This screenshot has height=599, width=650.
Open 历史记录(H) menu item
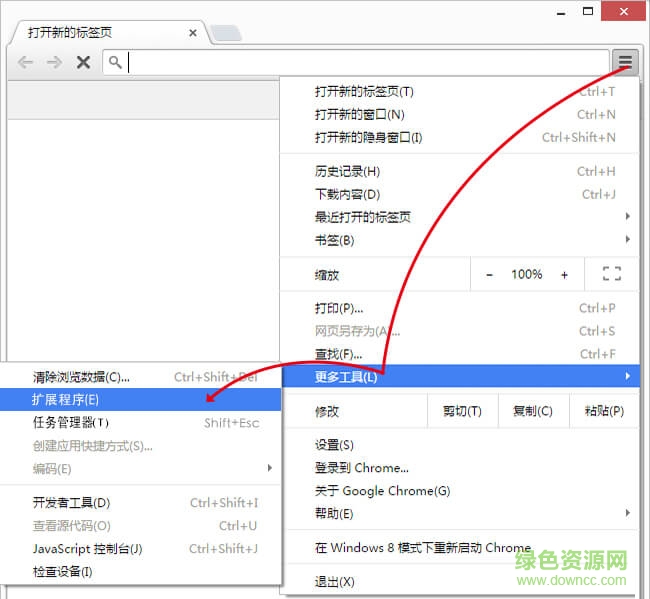[347, 172]
